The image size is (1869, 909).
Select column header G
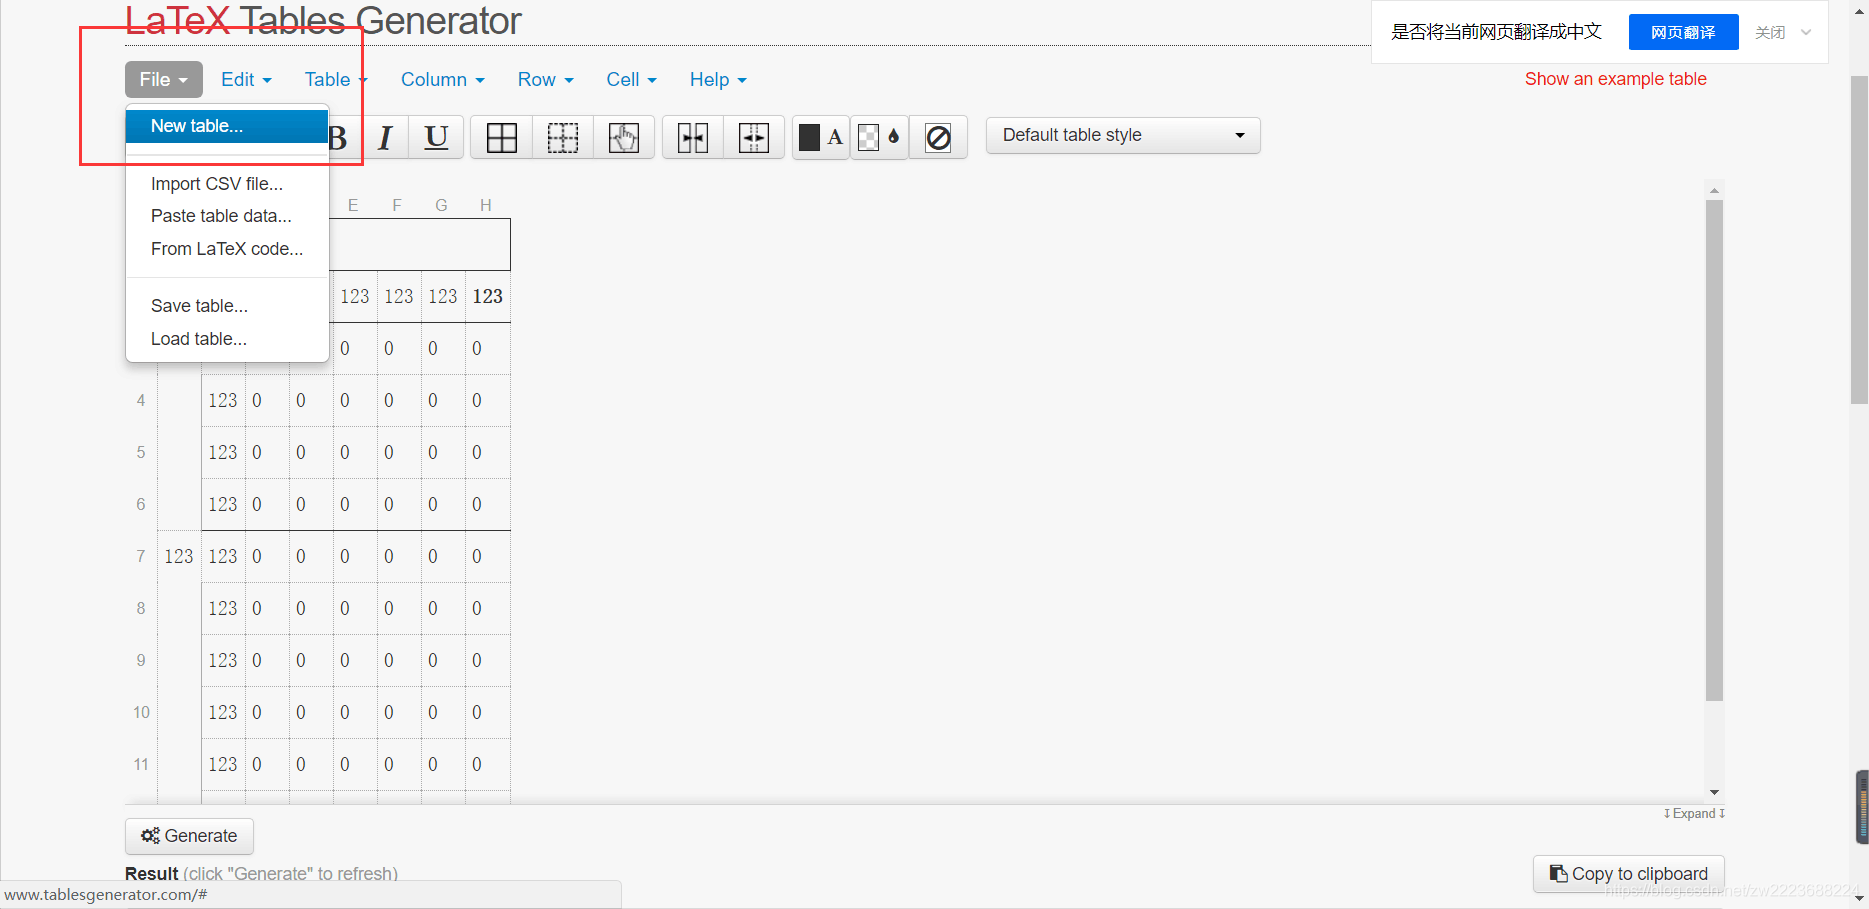coord(441,205)
